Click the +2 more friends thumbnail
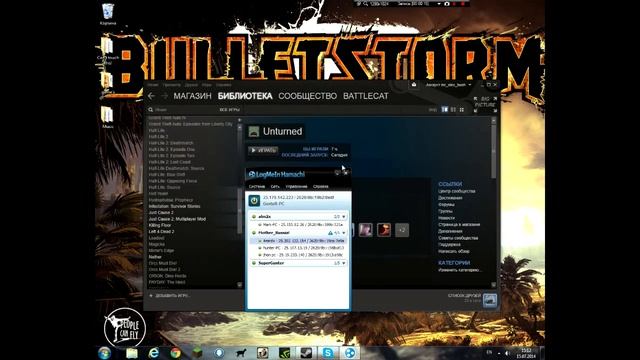Screen dimensions: 640x360 coord(402,230)
